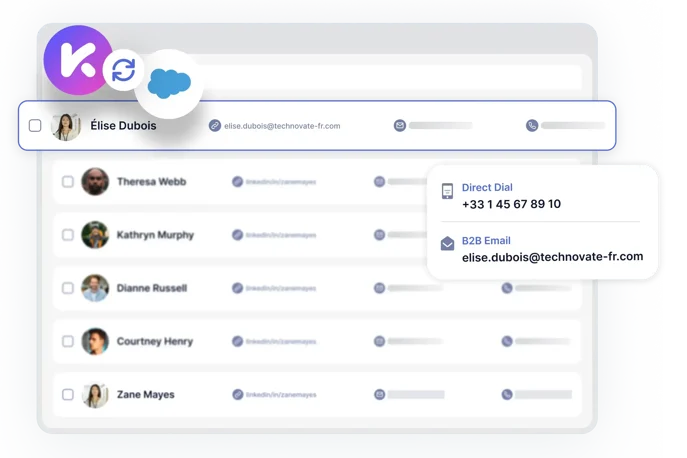This screenshot has height=458, width=687.
Task: Click envelope icon in Theresa Webb row
Action: pyautogui.click(x=379, y=181)
